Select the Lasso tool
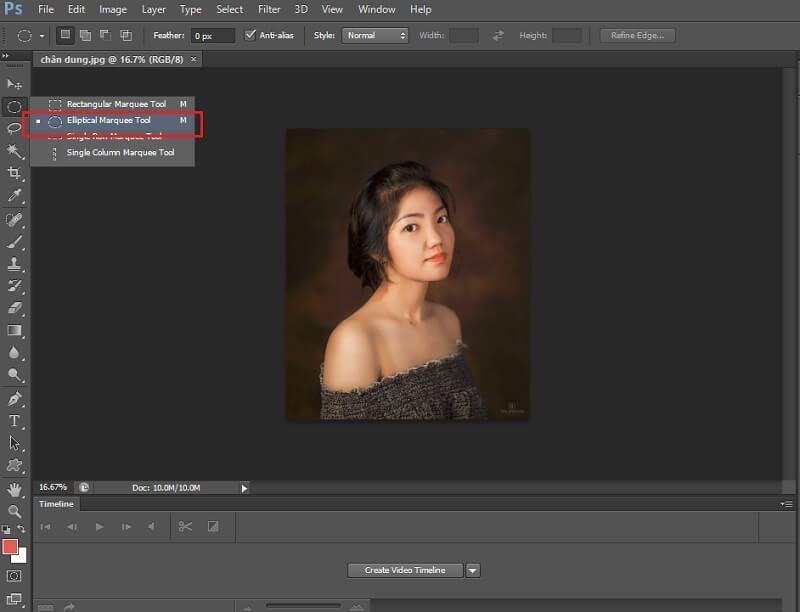Image resolution: width=800 pixels, height=612 pixels. 14,128
